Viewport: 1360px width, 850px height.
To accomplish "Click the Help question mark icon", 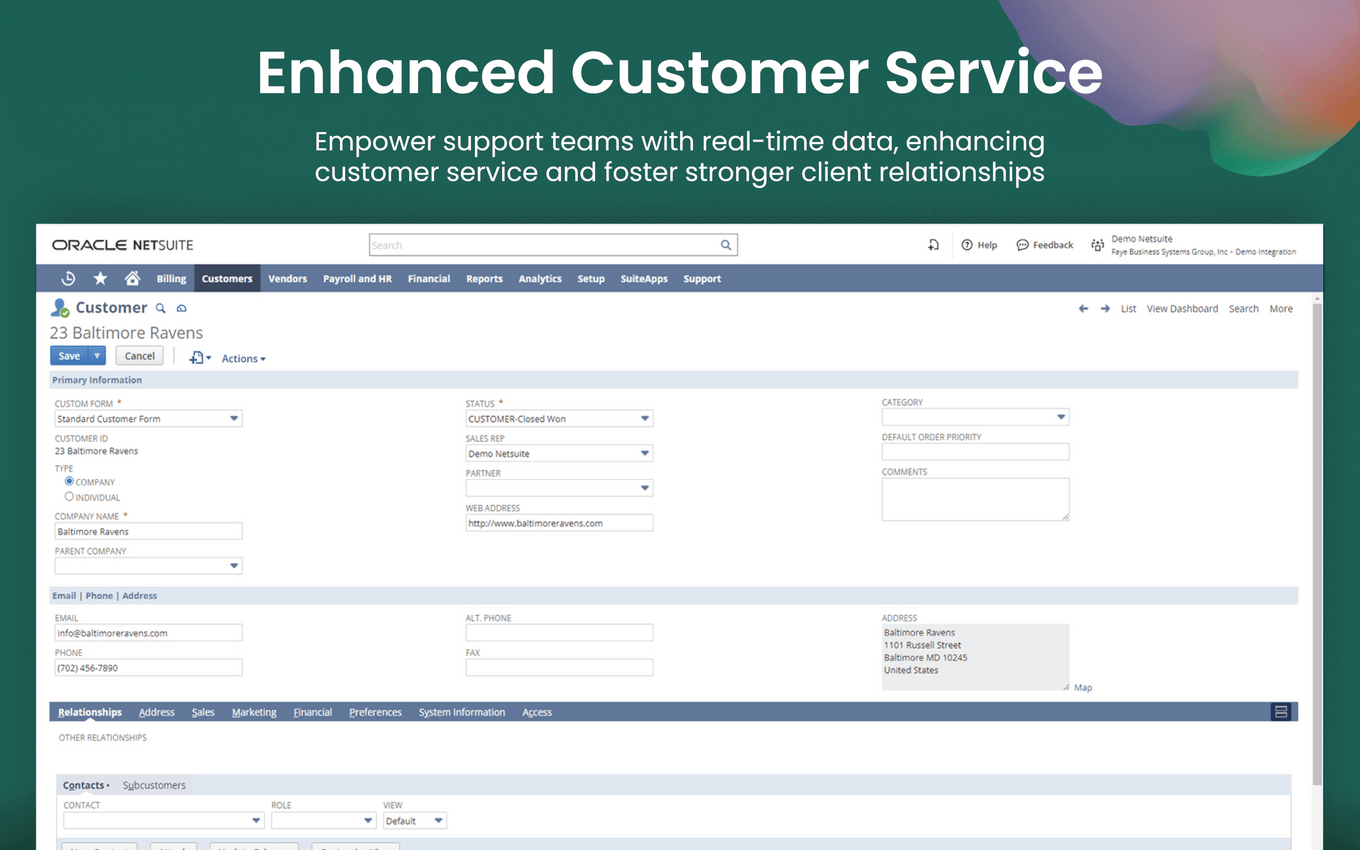I will click(967, 245).
